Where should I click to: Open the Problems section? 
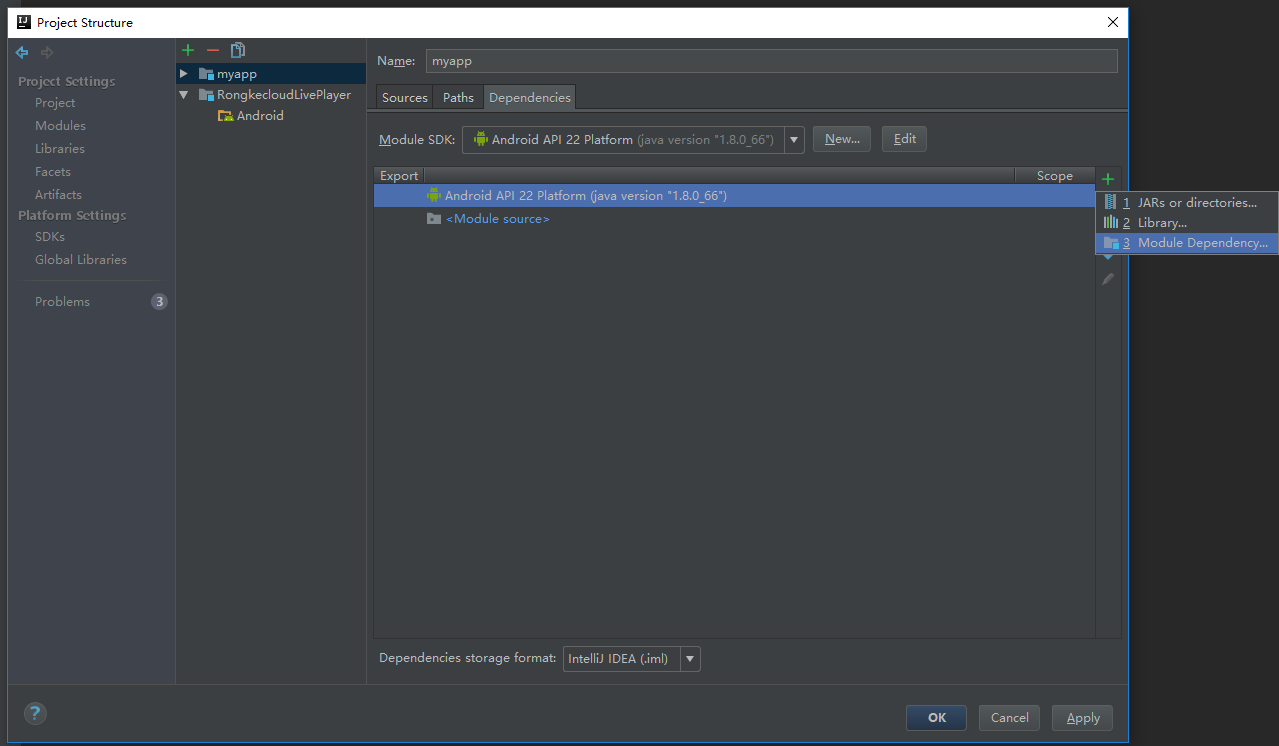[x=62, y=302]
